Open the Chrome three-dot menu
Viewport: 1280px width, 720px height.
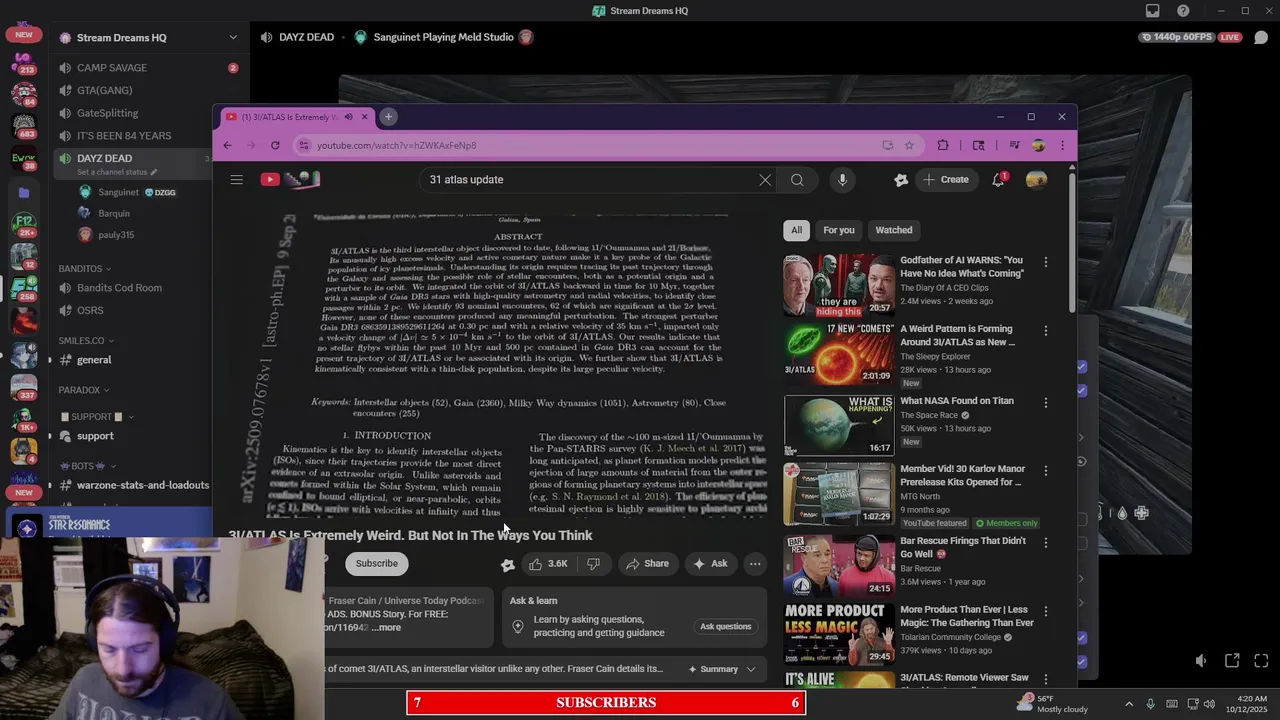click(1062, 145)
